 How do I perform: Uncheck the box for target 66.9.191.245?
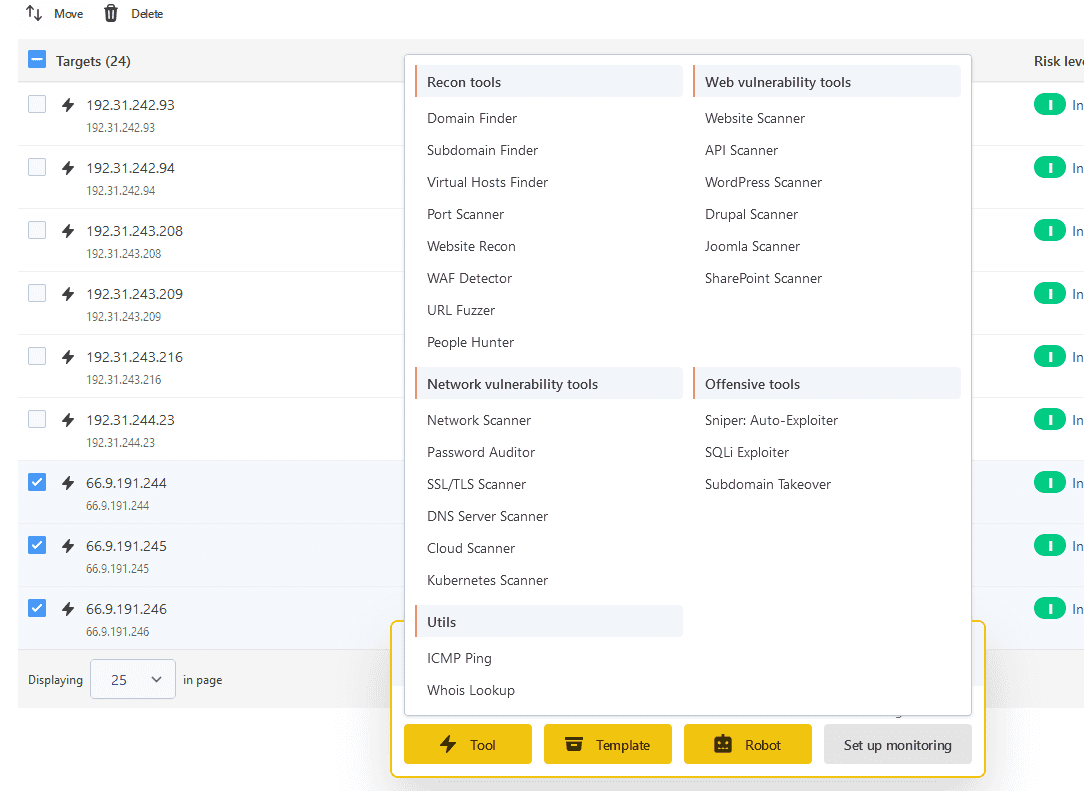click(x=37, y=545)
